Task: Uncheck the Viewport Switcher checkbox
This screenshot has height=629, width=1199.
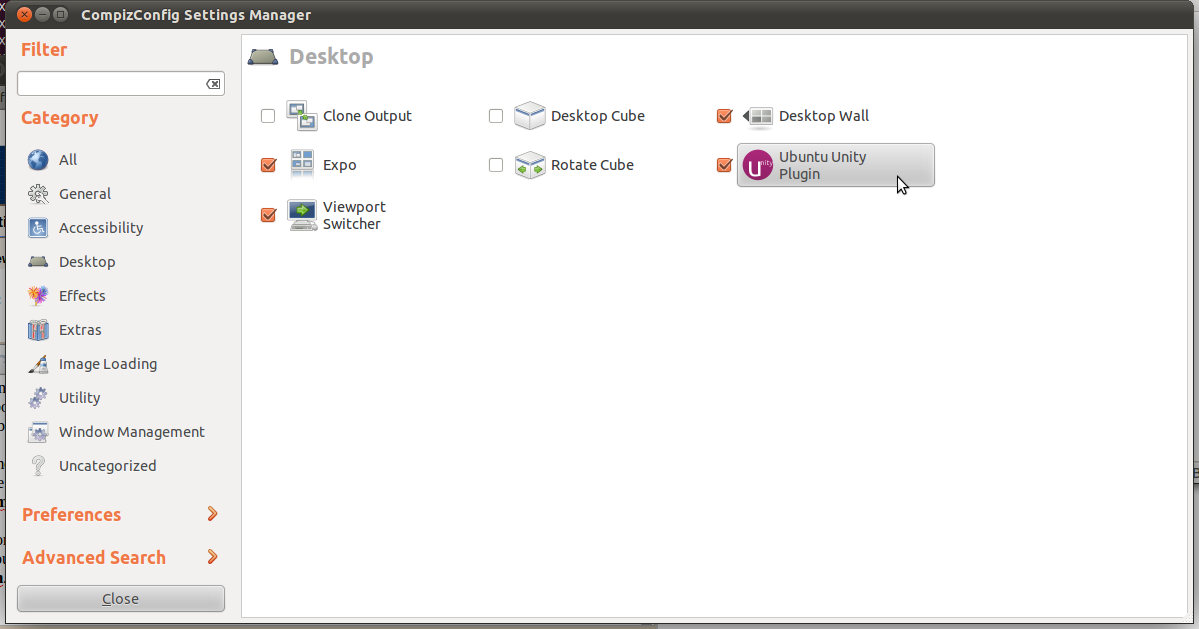Action: pyautogui.click(x=268, y=216)
